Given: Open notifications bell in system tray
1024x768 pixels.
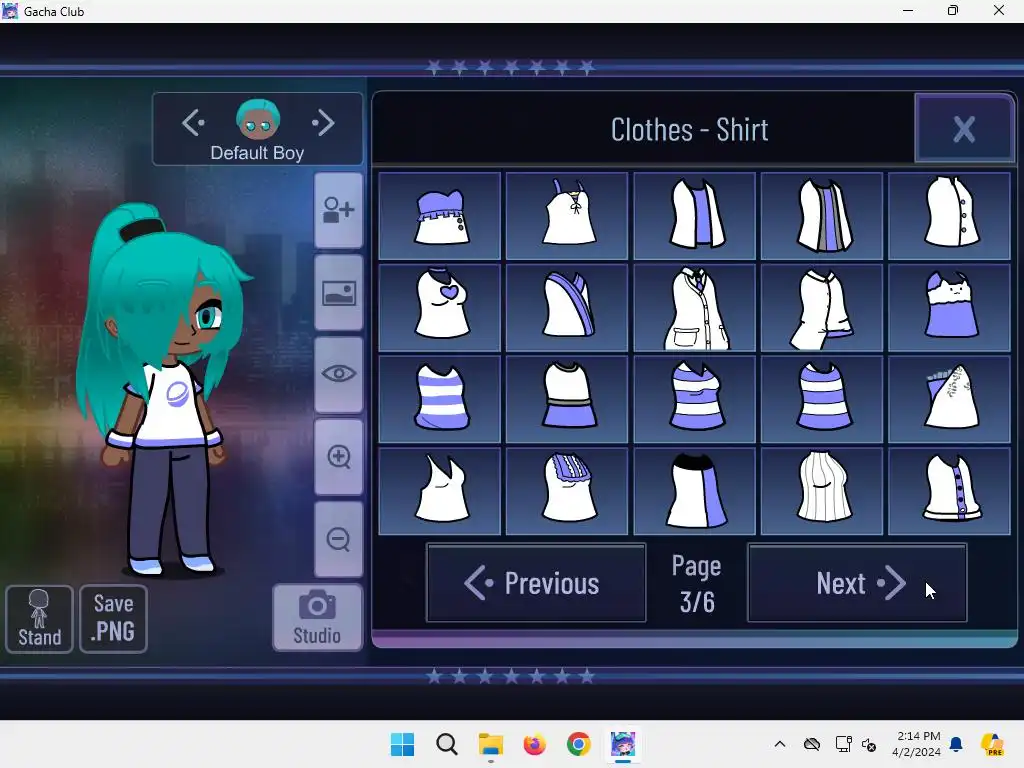Looking at the screenshot, I should (956, 744).
